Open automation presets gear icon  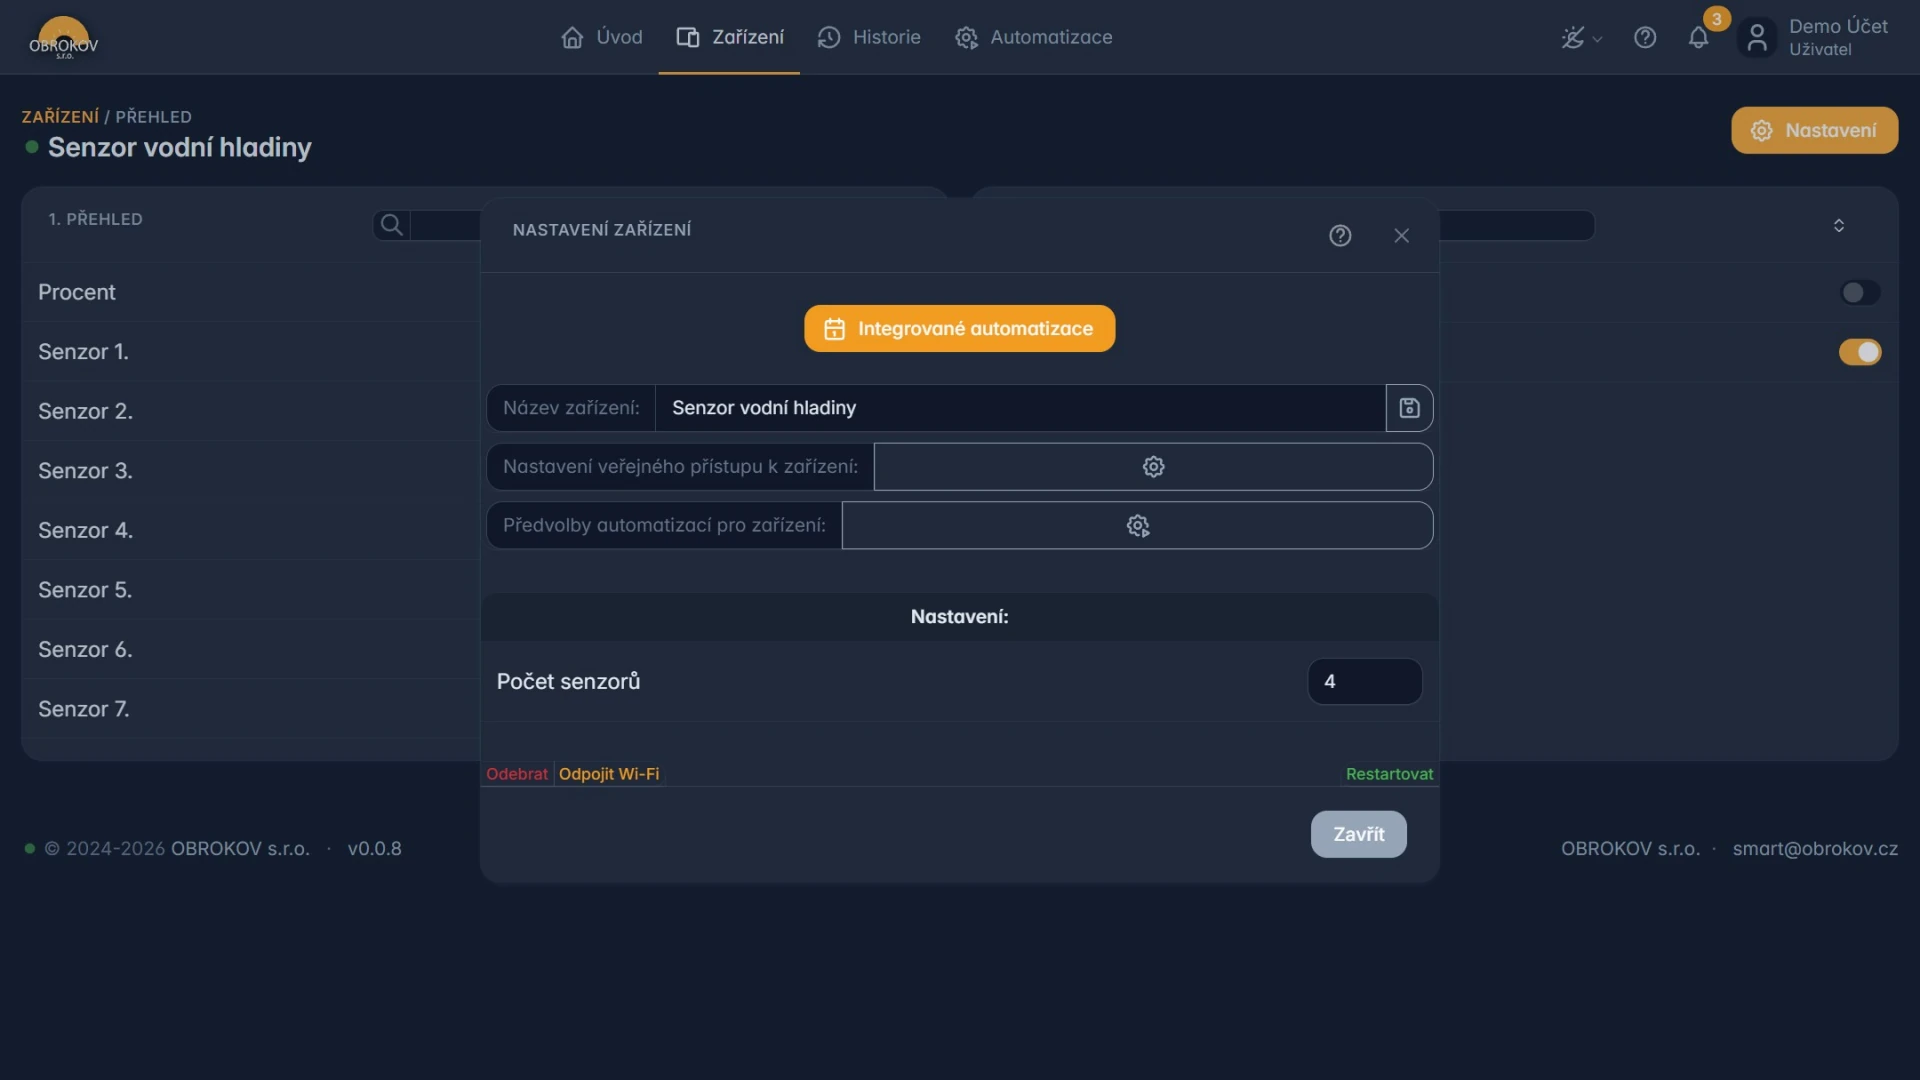pos(1137,526)
